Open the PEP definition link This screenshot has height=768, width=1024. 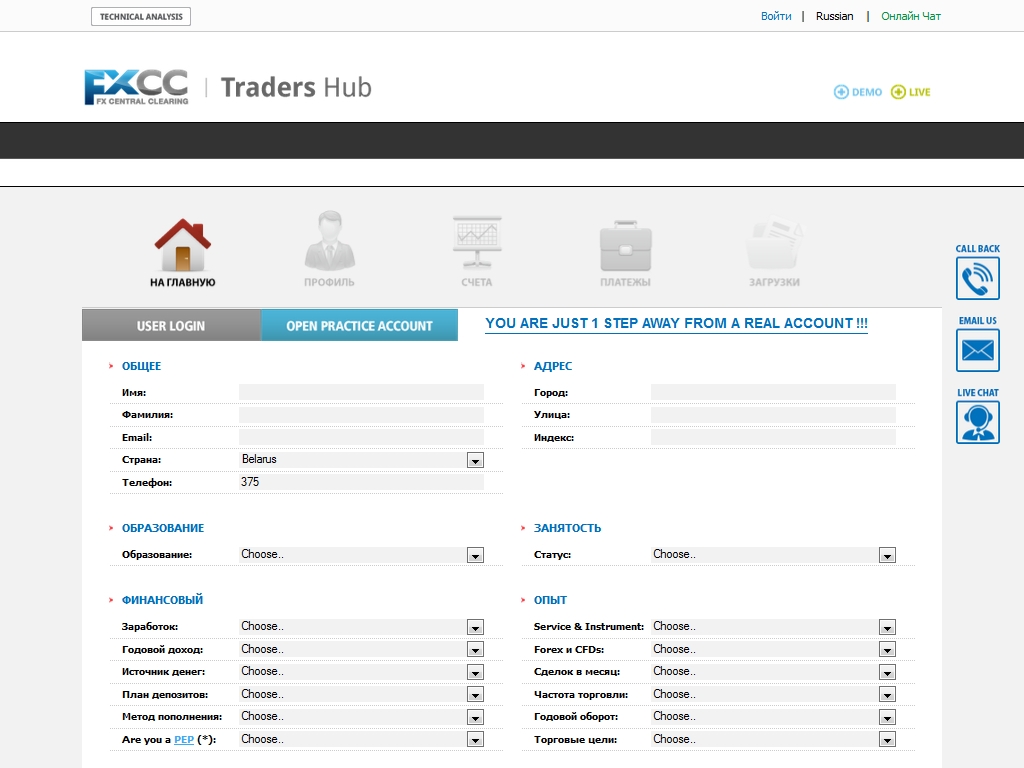184,740
